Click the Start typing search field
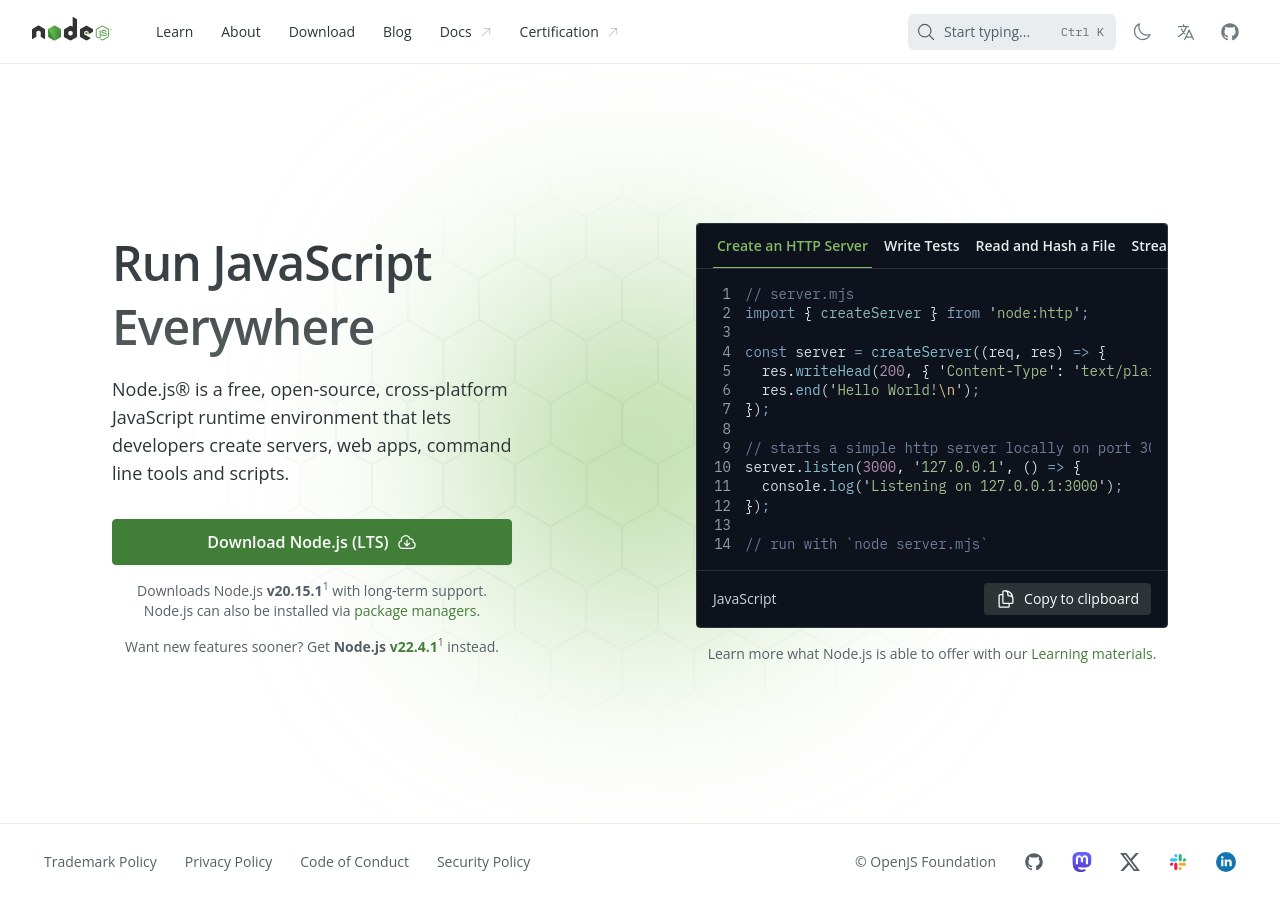1280x900 pixels. click(1000, 32)
